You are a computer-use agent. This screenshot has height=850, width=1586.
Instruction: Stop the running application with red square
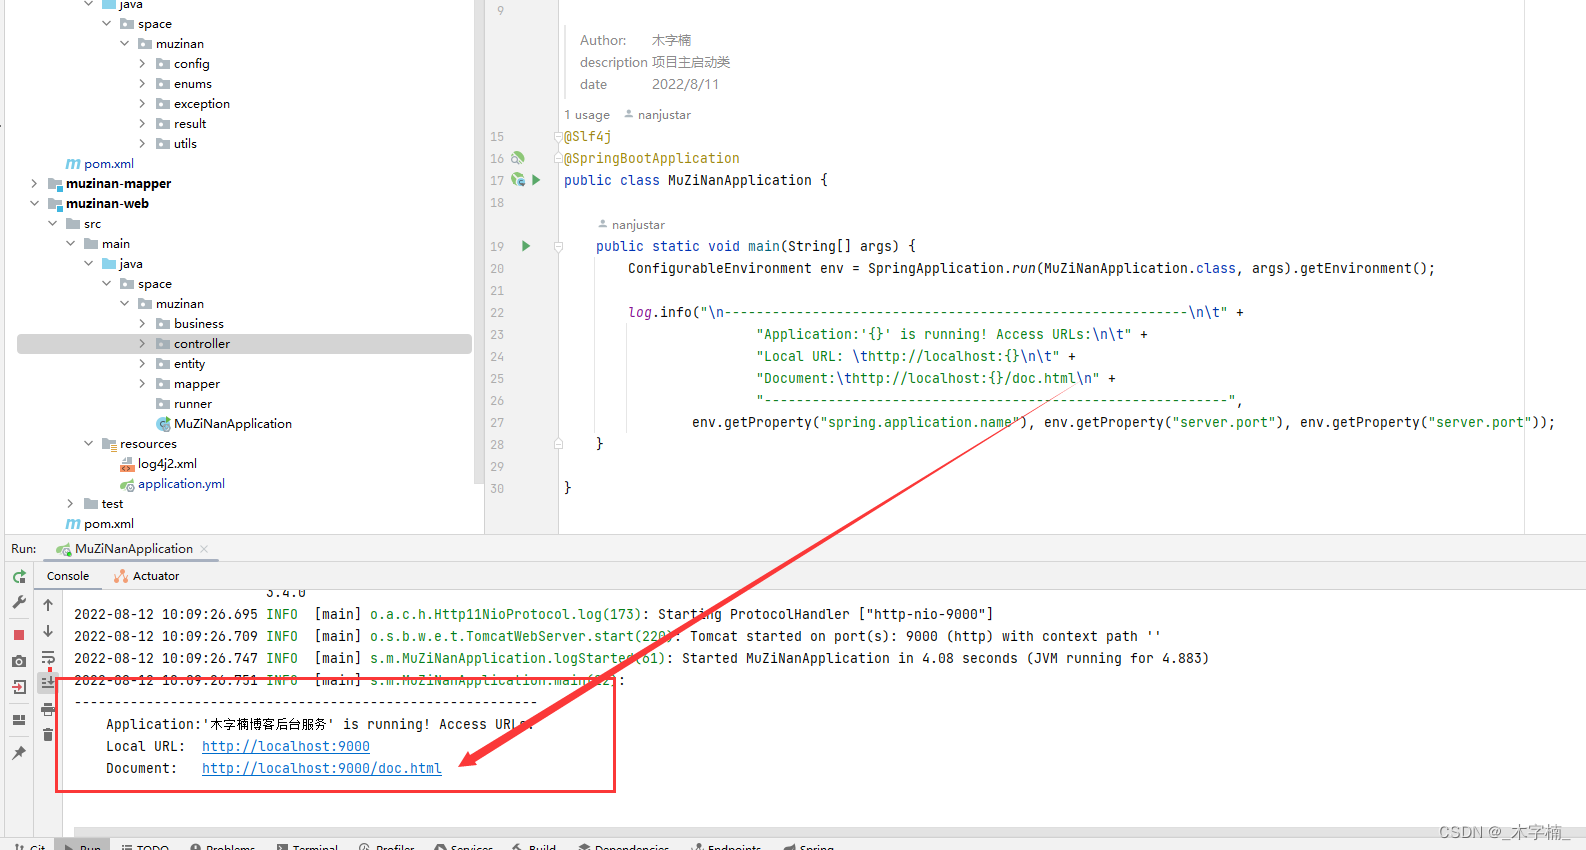coord(19,635)
